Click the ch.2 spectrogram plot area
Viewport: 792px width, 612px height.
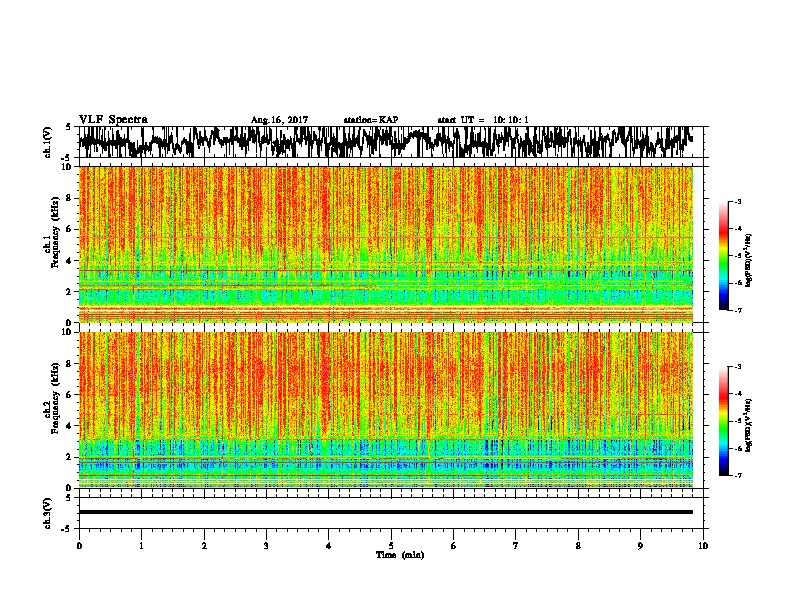coord(385,410)
